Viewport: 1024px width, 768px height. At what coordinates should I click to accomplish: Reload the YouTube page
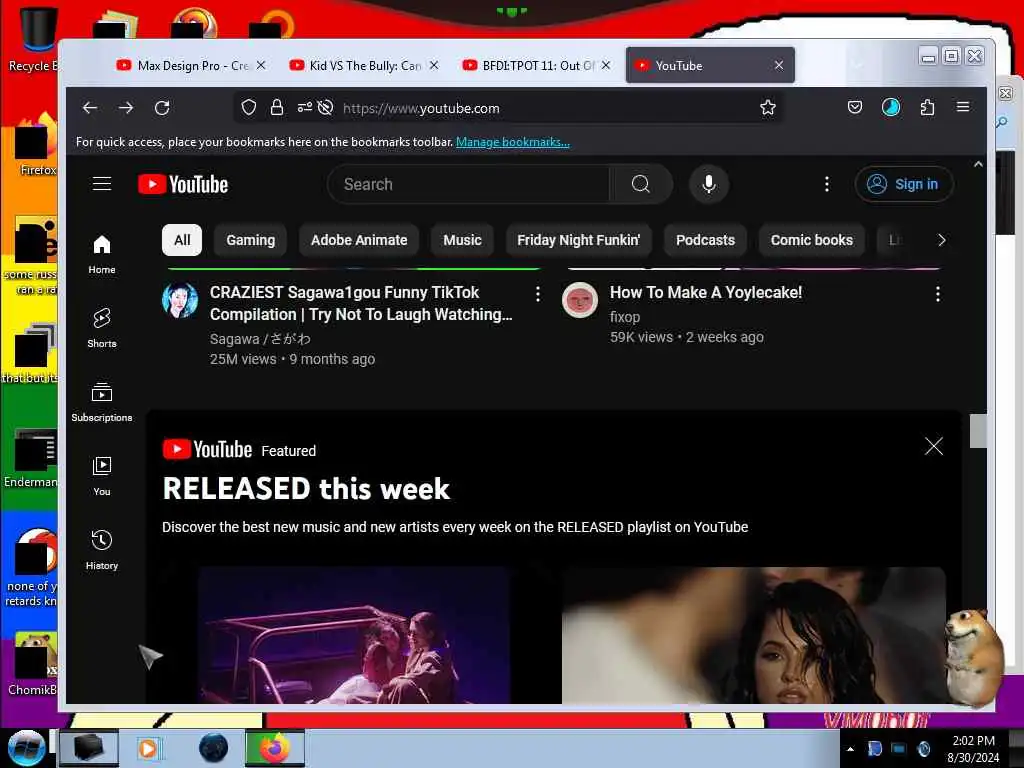(x=162, y=108)
